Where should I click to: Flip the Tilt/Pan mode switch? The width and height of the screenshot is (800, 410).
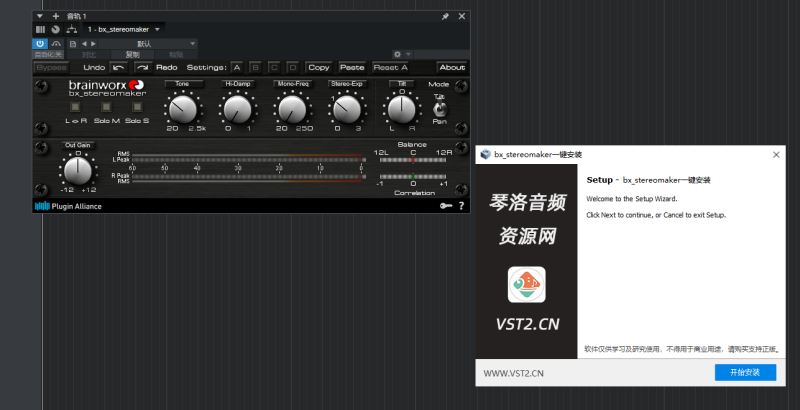tap(440, 108)
